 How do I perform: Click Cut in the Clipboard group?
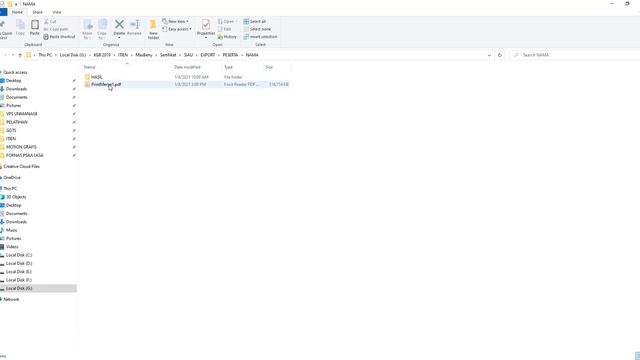point(50,22)
